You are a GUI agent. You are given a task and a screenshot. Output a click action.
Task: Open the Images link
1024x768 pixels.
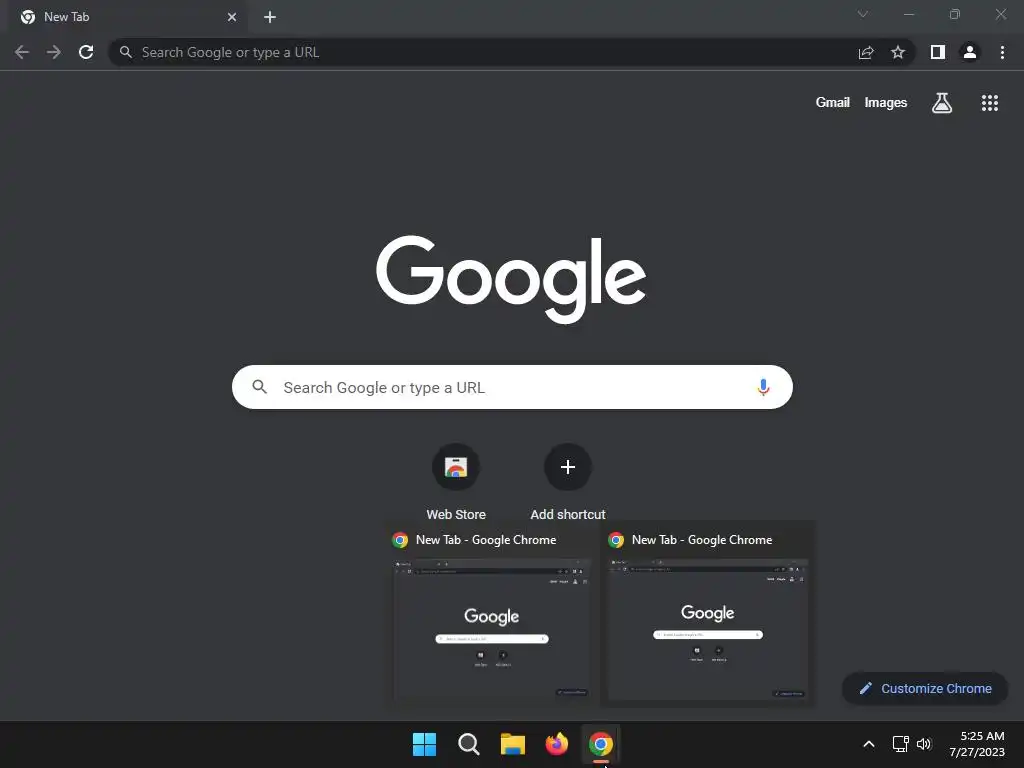coord(886,103)
